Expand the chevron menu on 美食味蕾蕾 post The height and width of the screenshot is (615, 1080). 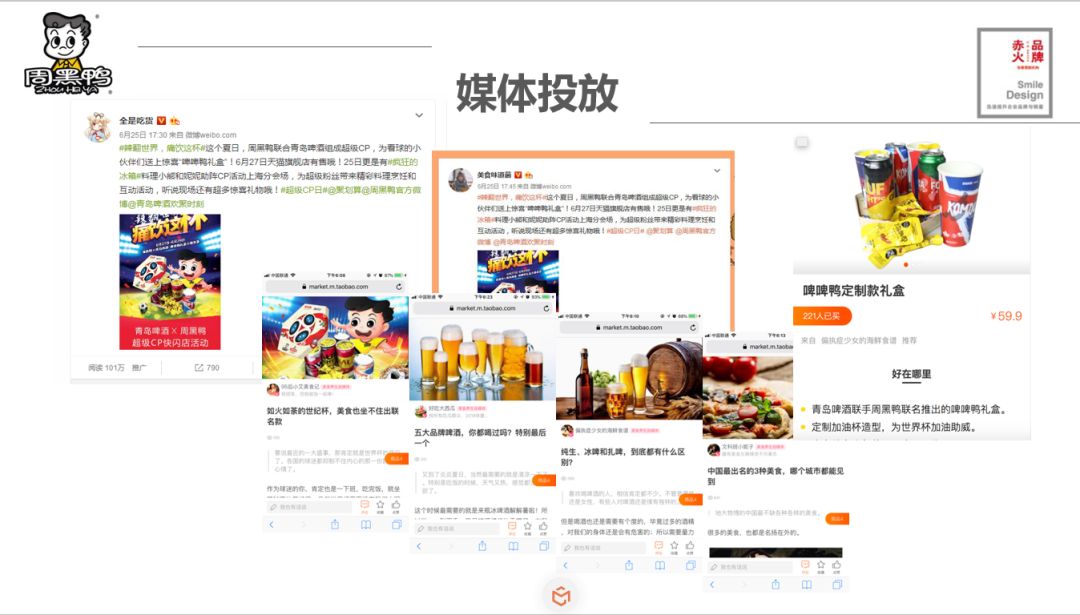pos(716,170)
